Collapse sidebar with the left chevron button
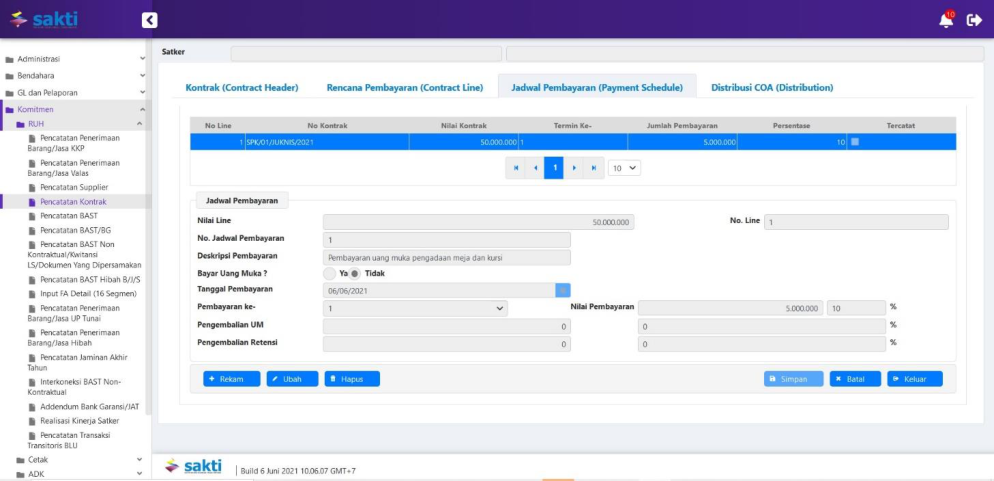994x481 pixels. (x=149, y=20)
